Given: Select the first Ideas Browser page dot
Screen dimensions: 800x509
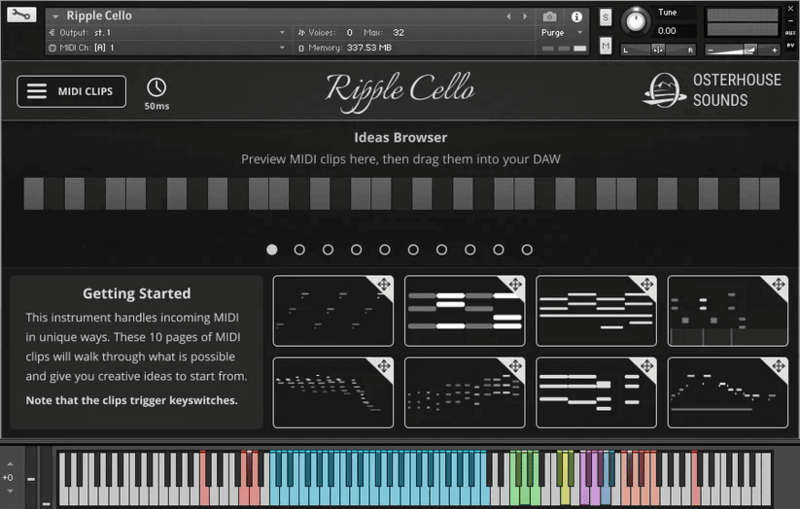Looking at the screenshot, I should [272, 249].
